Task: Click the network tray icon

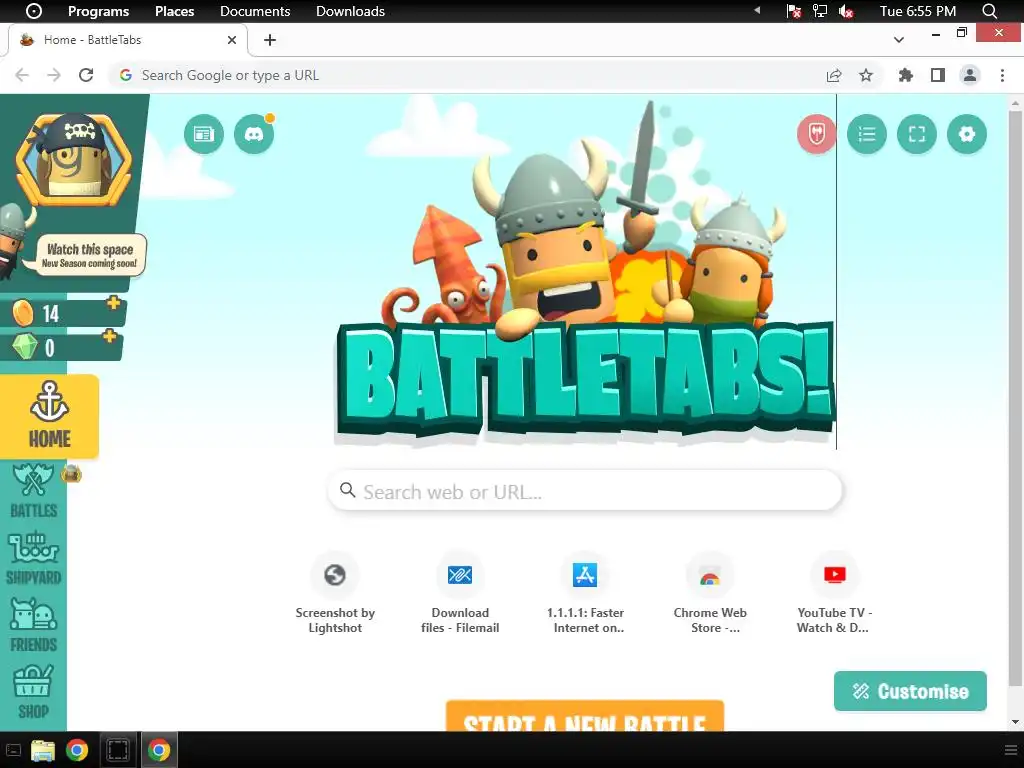Action: point(820,11)
